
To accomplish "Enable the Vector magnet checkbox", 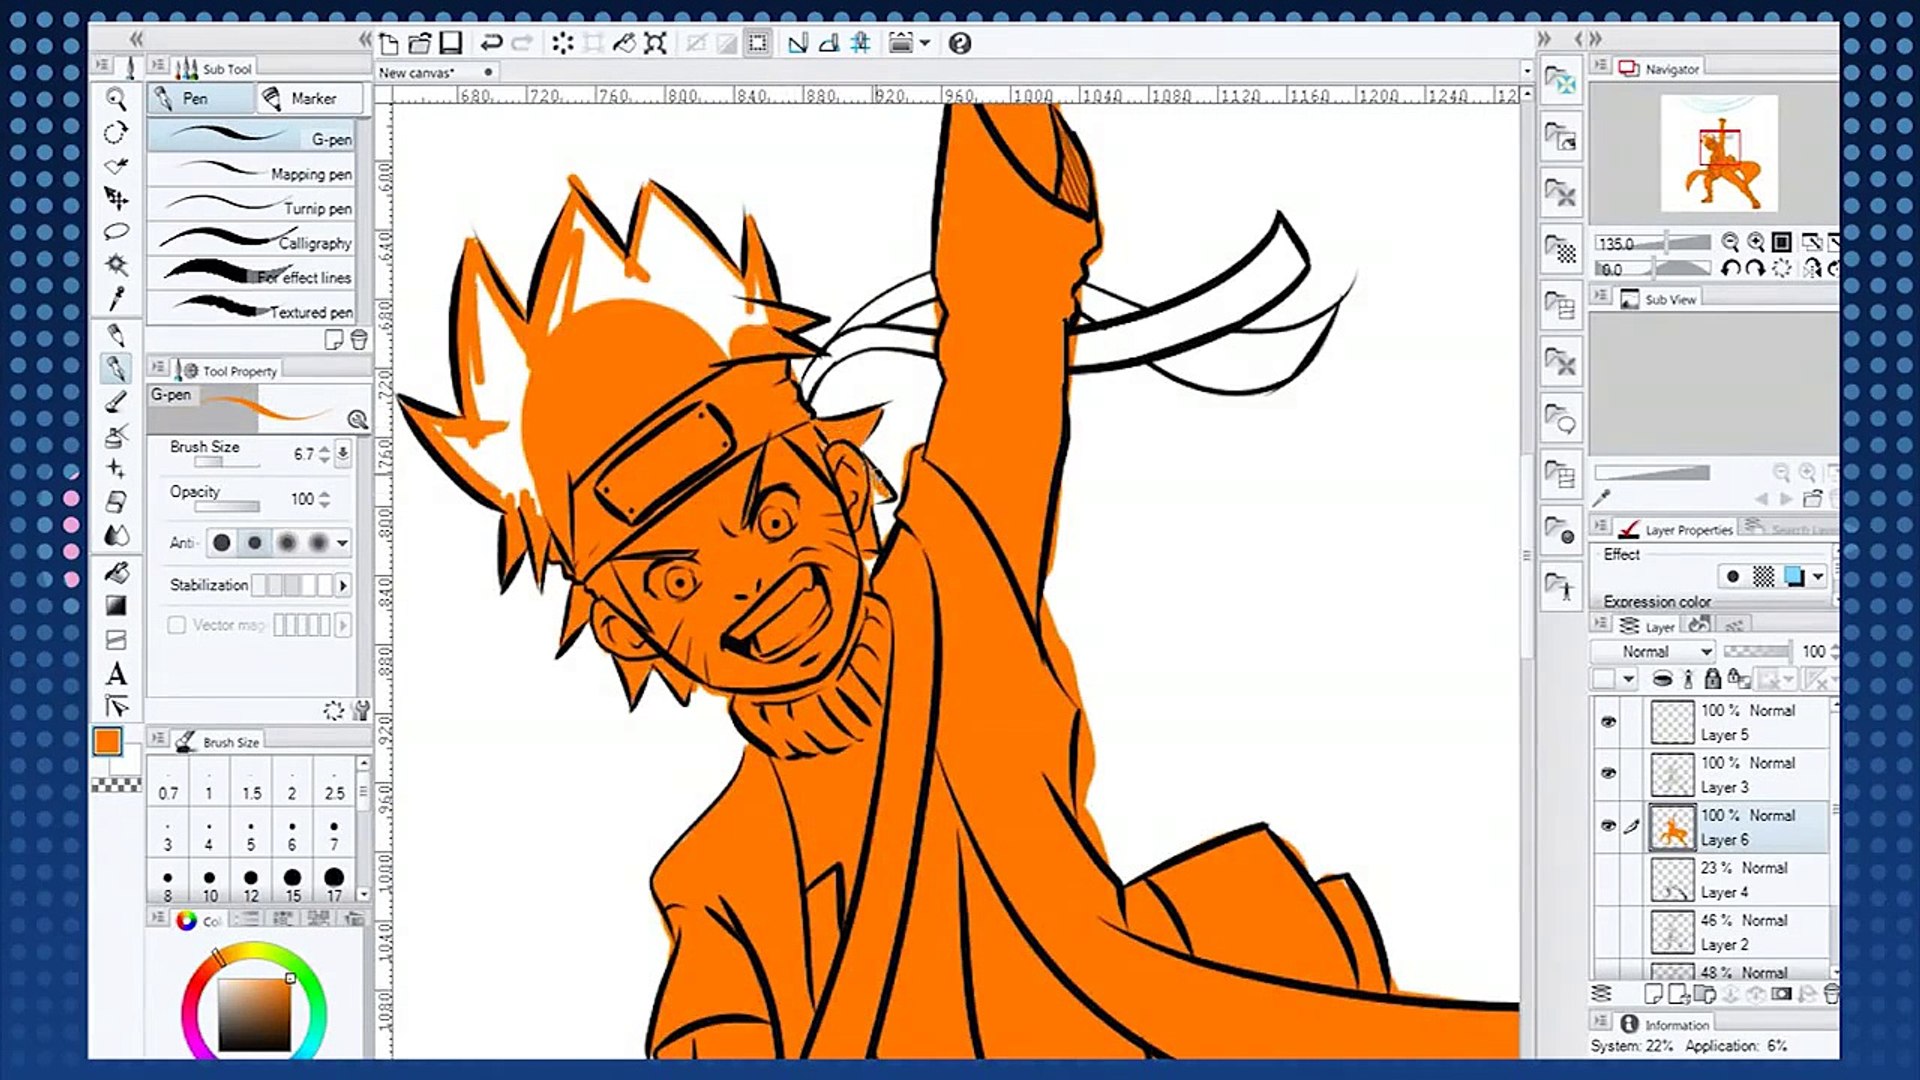I will pyautogui.click(x=177, y=625).
